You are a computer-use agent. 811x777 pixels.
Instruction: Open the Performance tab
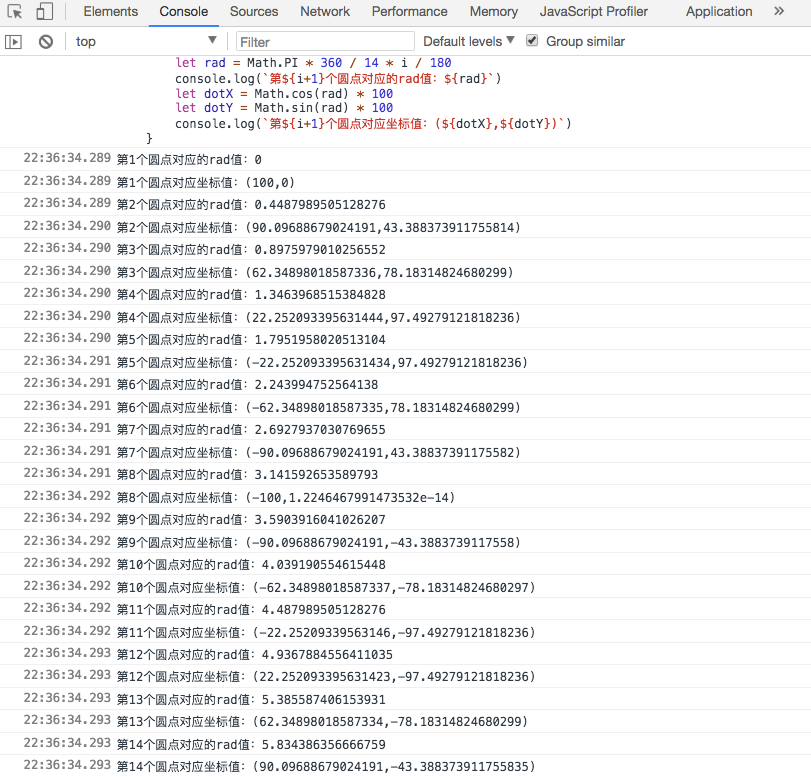click(x=410, y=11)
